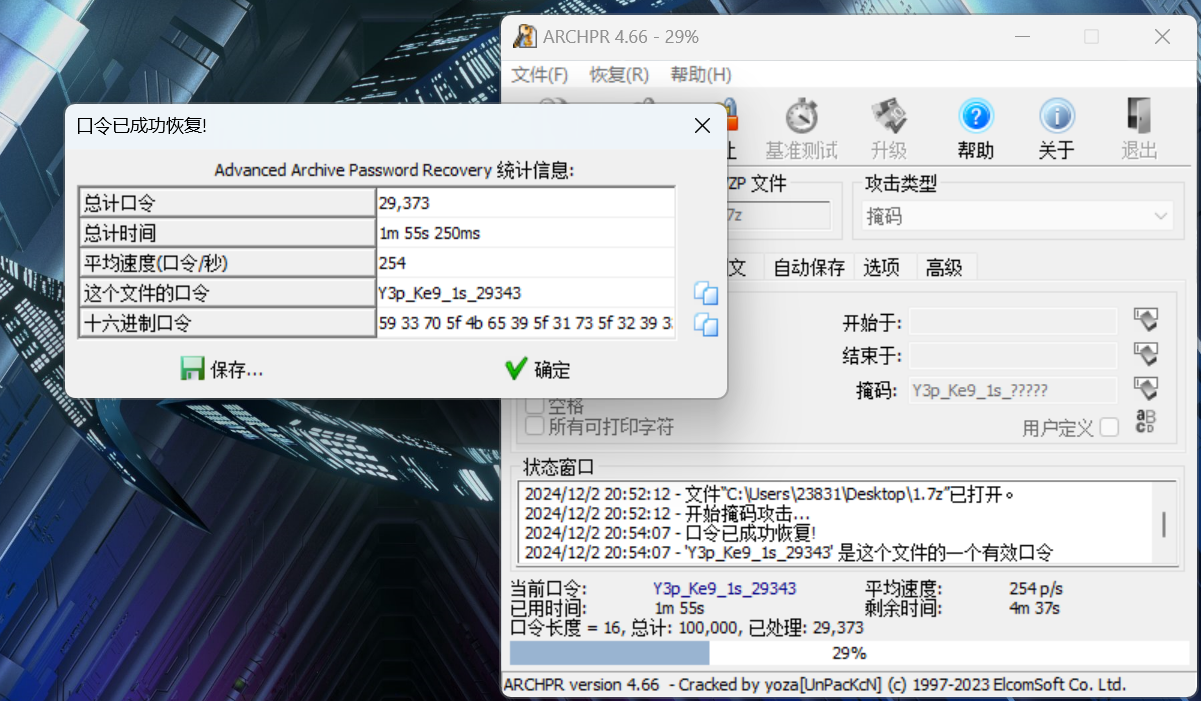Click the 总计时间 row label
Viewport: 1201px width, 701px height.
[227, 233]
